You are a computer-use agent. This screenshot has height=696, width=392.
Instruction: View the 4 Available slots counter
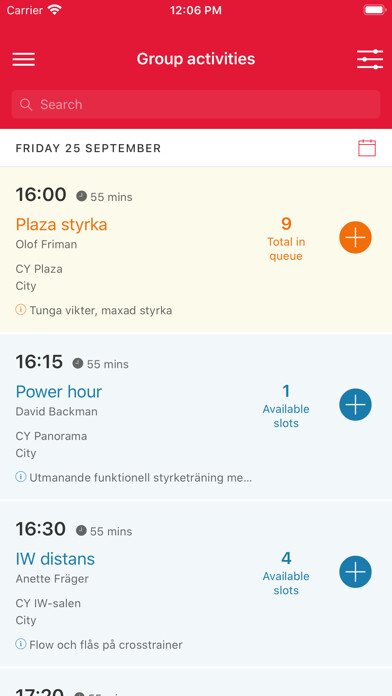coord(286,573)
